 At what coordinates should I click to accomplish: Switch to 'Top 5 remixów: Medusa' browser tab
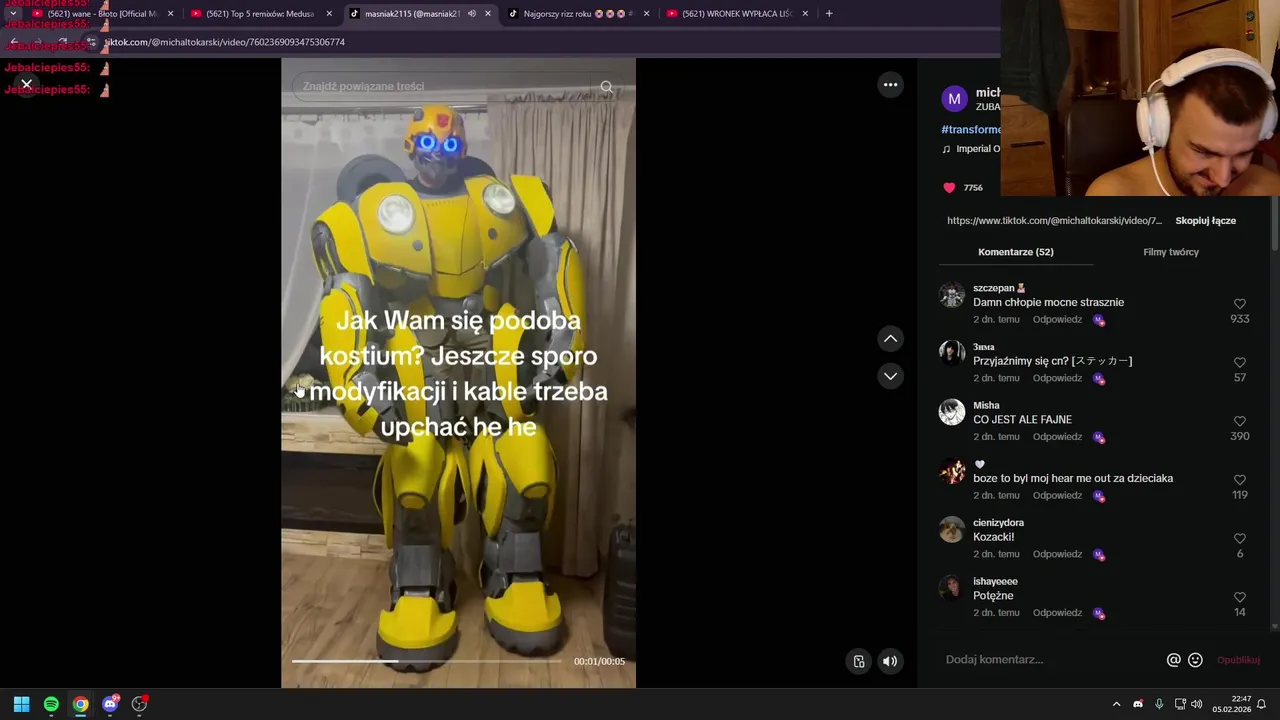click(x=260, y=14)
